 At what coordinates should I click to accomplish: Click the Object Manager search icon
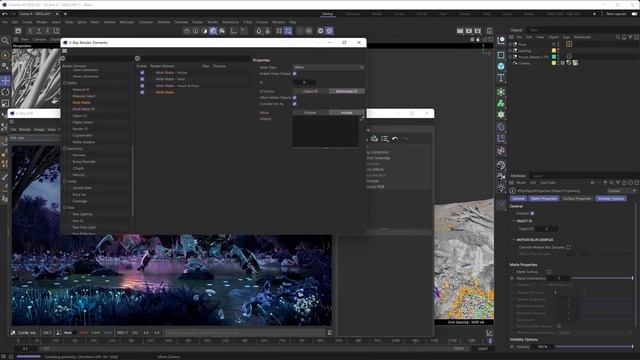pyautogui.click(x=618, y=37)
